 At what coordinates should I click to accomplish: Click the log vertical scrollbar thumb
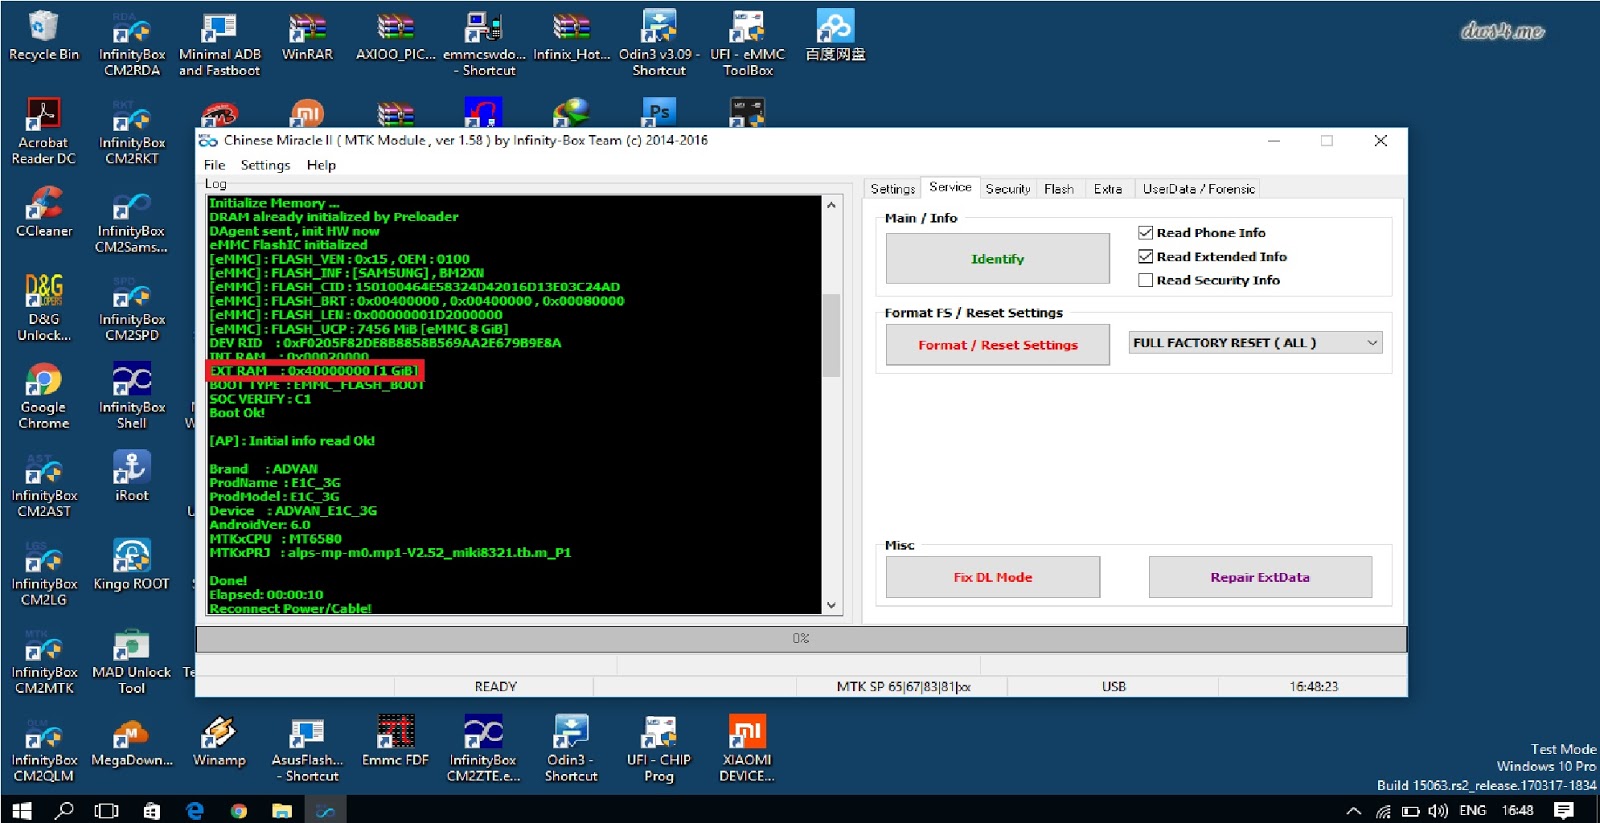coord(831,335)
